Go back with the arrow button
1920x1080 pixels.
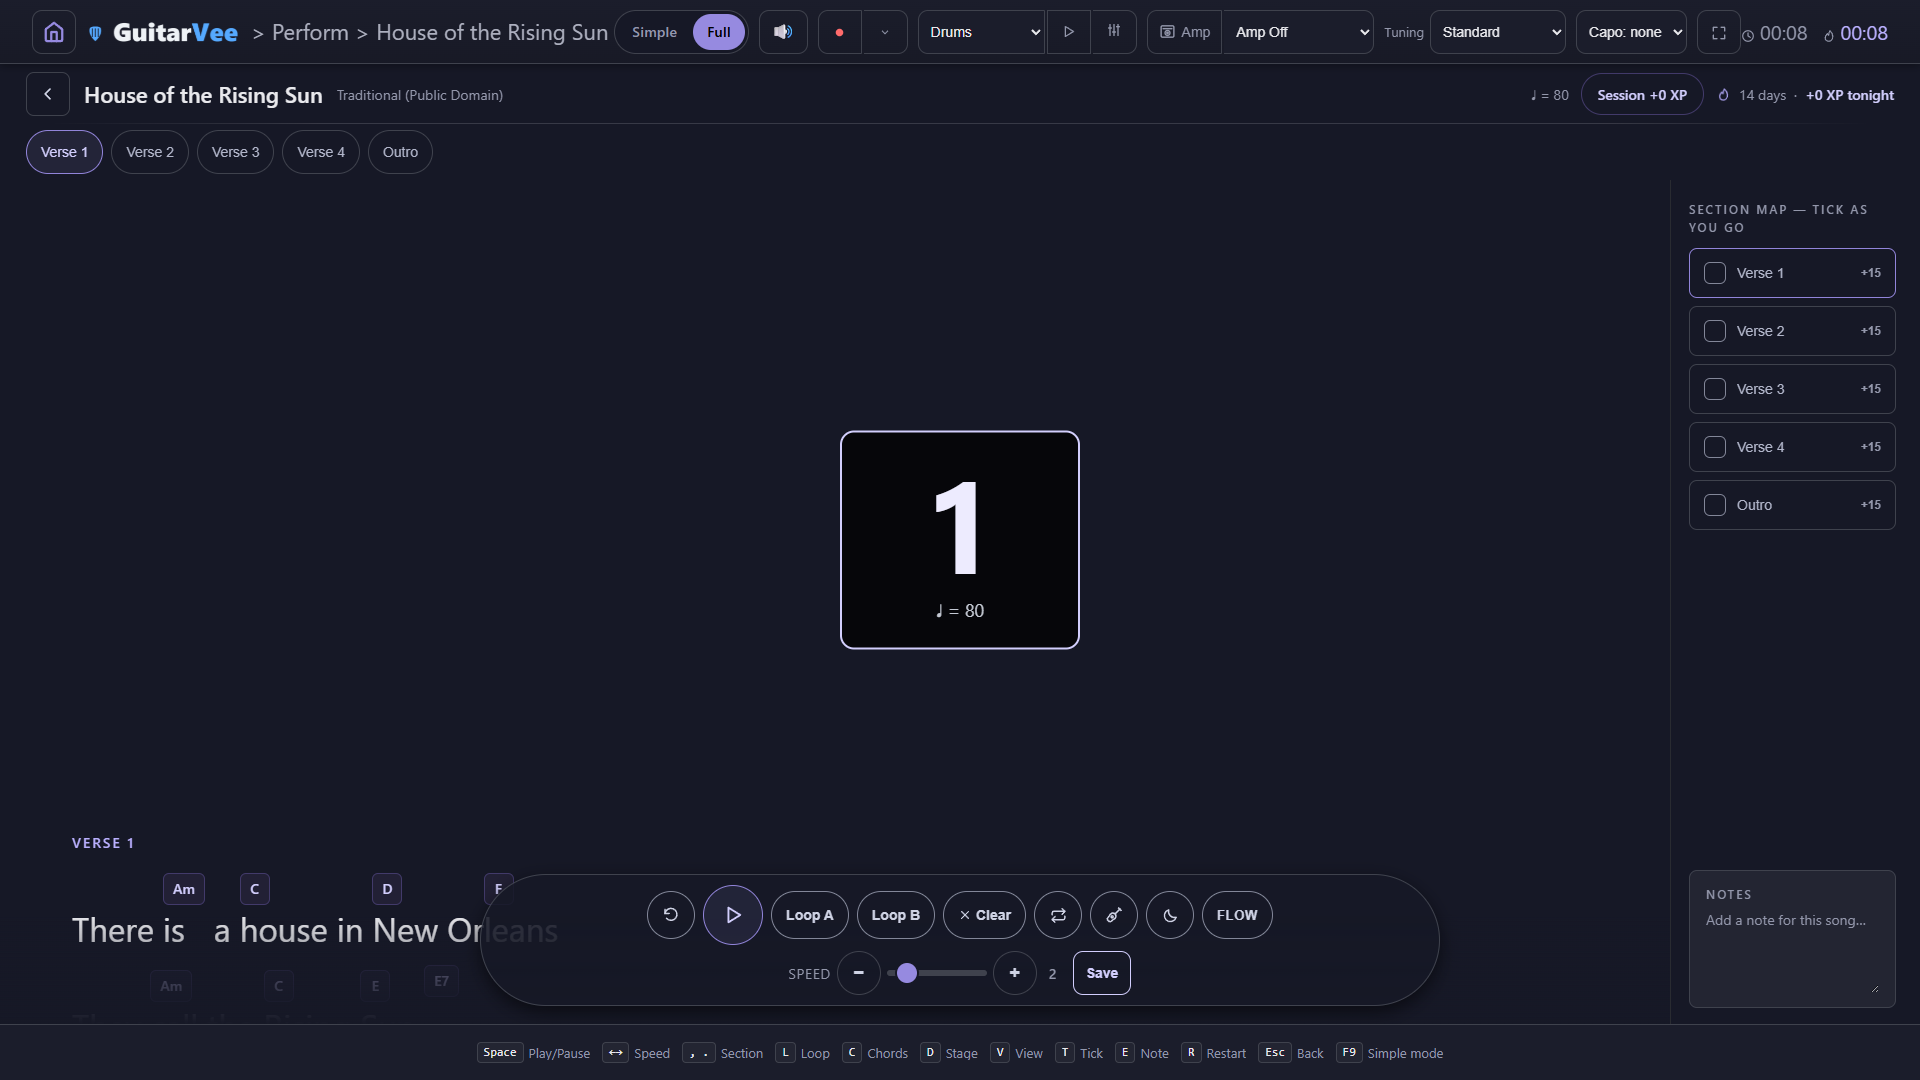click(48, 94)
